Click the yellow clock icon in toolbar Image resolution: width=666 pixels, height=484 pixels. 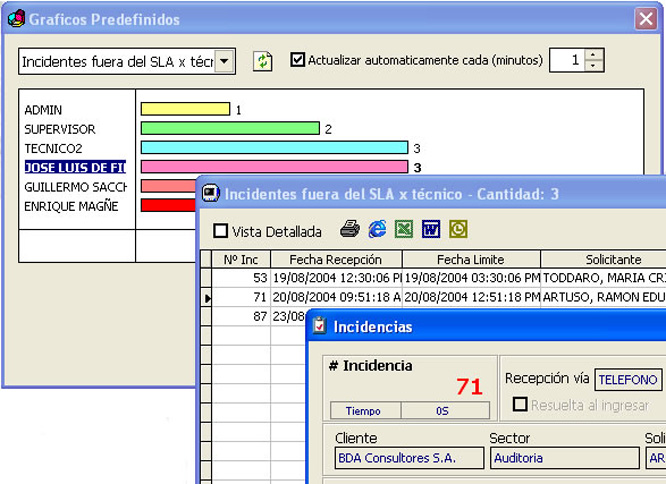(458, 230)
